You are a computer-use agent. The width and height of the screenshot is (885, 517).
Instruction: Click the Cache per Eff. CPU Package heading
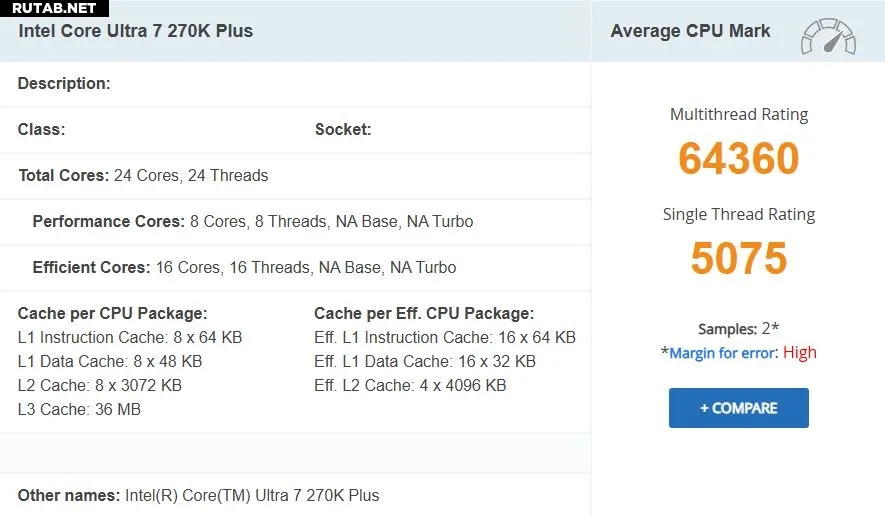point(424,314)
